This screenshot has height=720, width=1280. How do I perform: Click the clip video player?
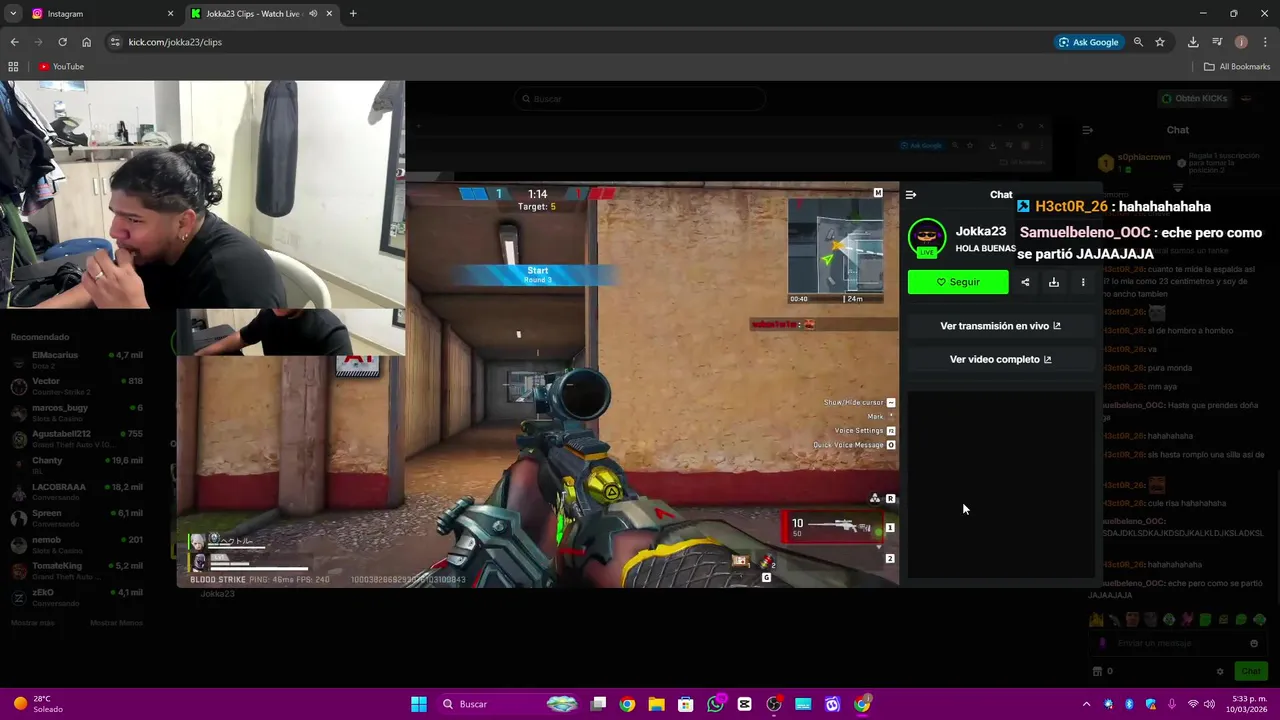(x=538, y=384)
